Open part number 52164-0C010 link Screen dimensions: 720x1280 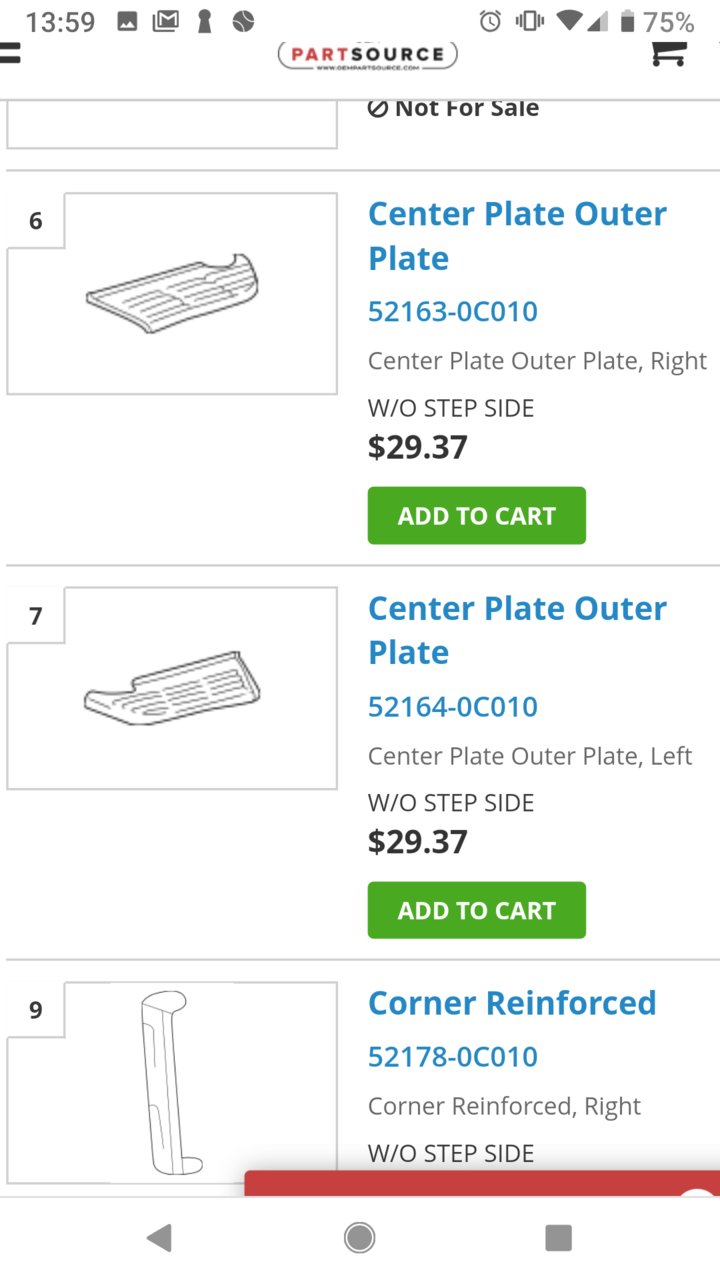coord(453,707)
